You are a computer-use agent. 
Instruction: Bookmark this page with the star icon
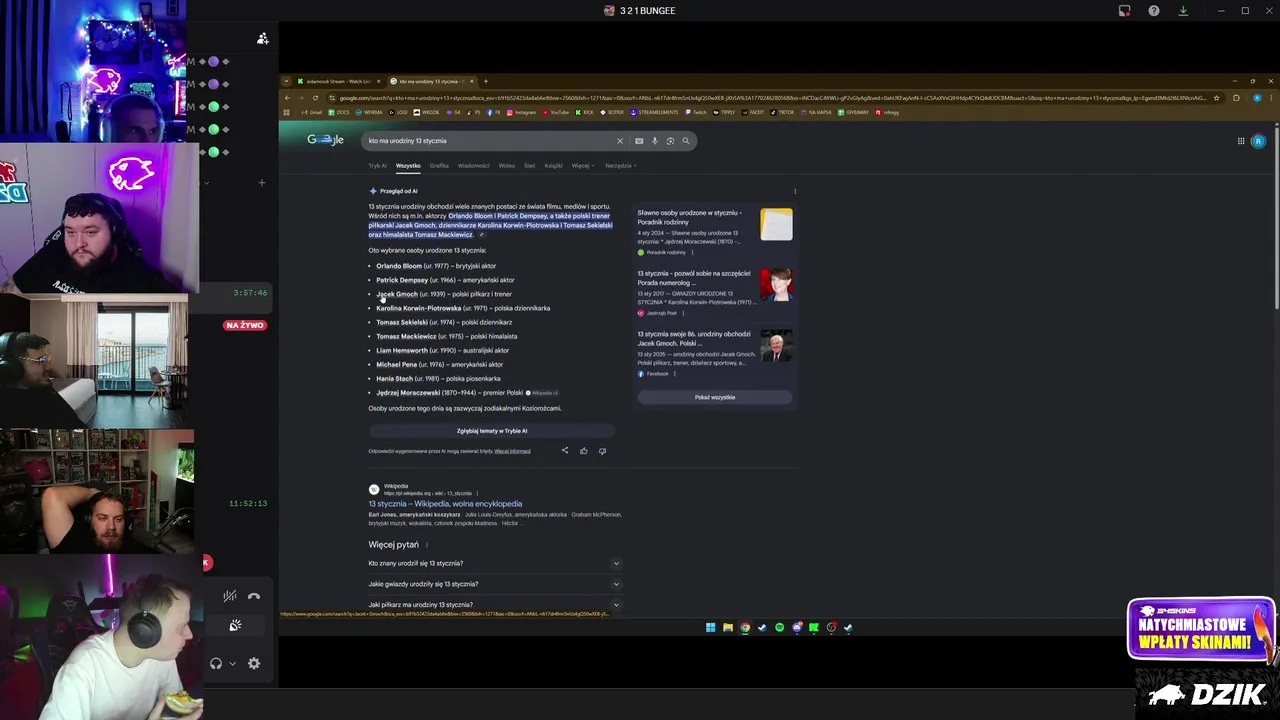pyautogui.click(x=1217, y=98)
